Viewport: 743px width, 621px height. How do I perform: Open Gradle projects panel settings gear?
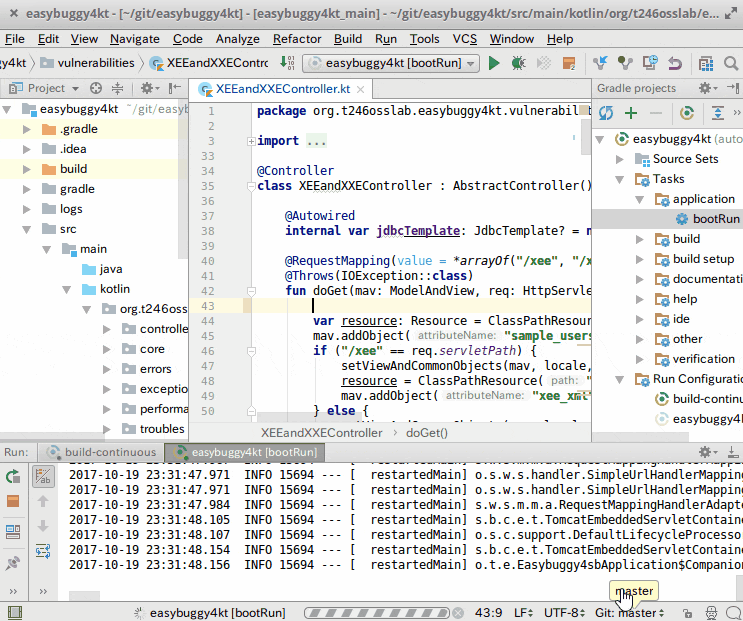coord(708,88)
